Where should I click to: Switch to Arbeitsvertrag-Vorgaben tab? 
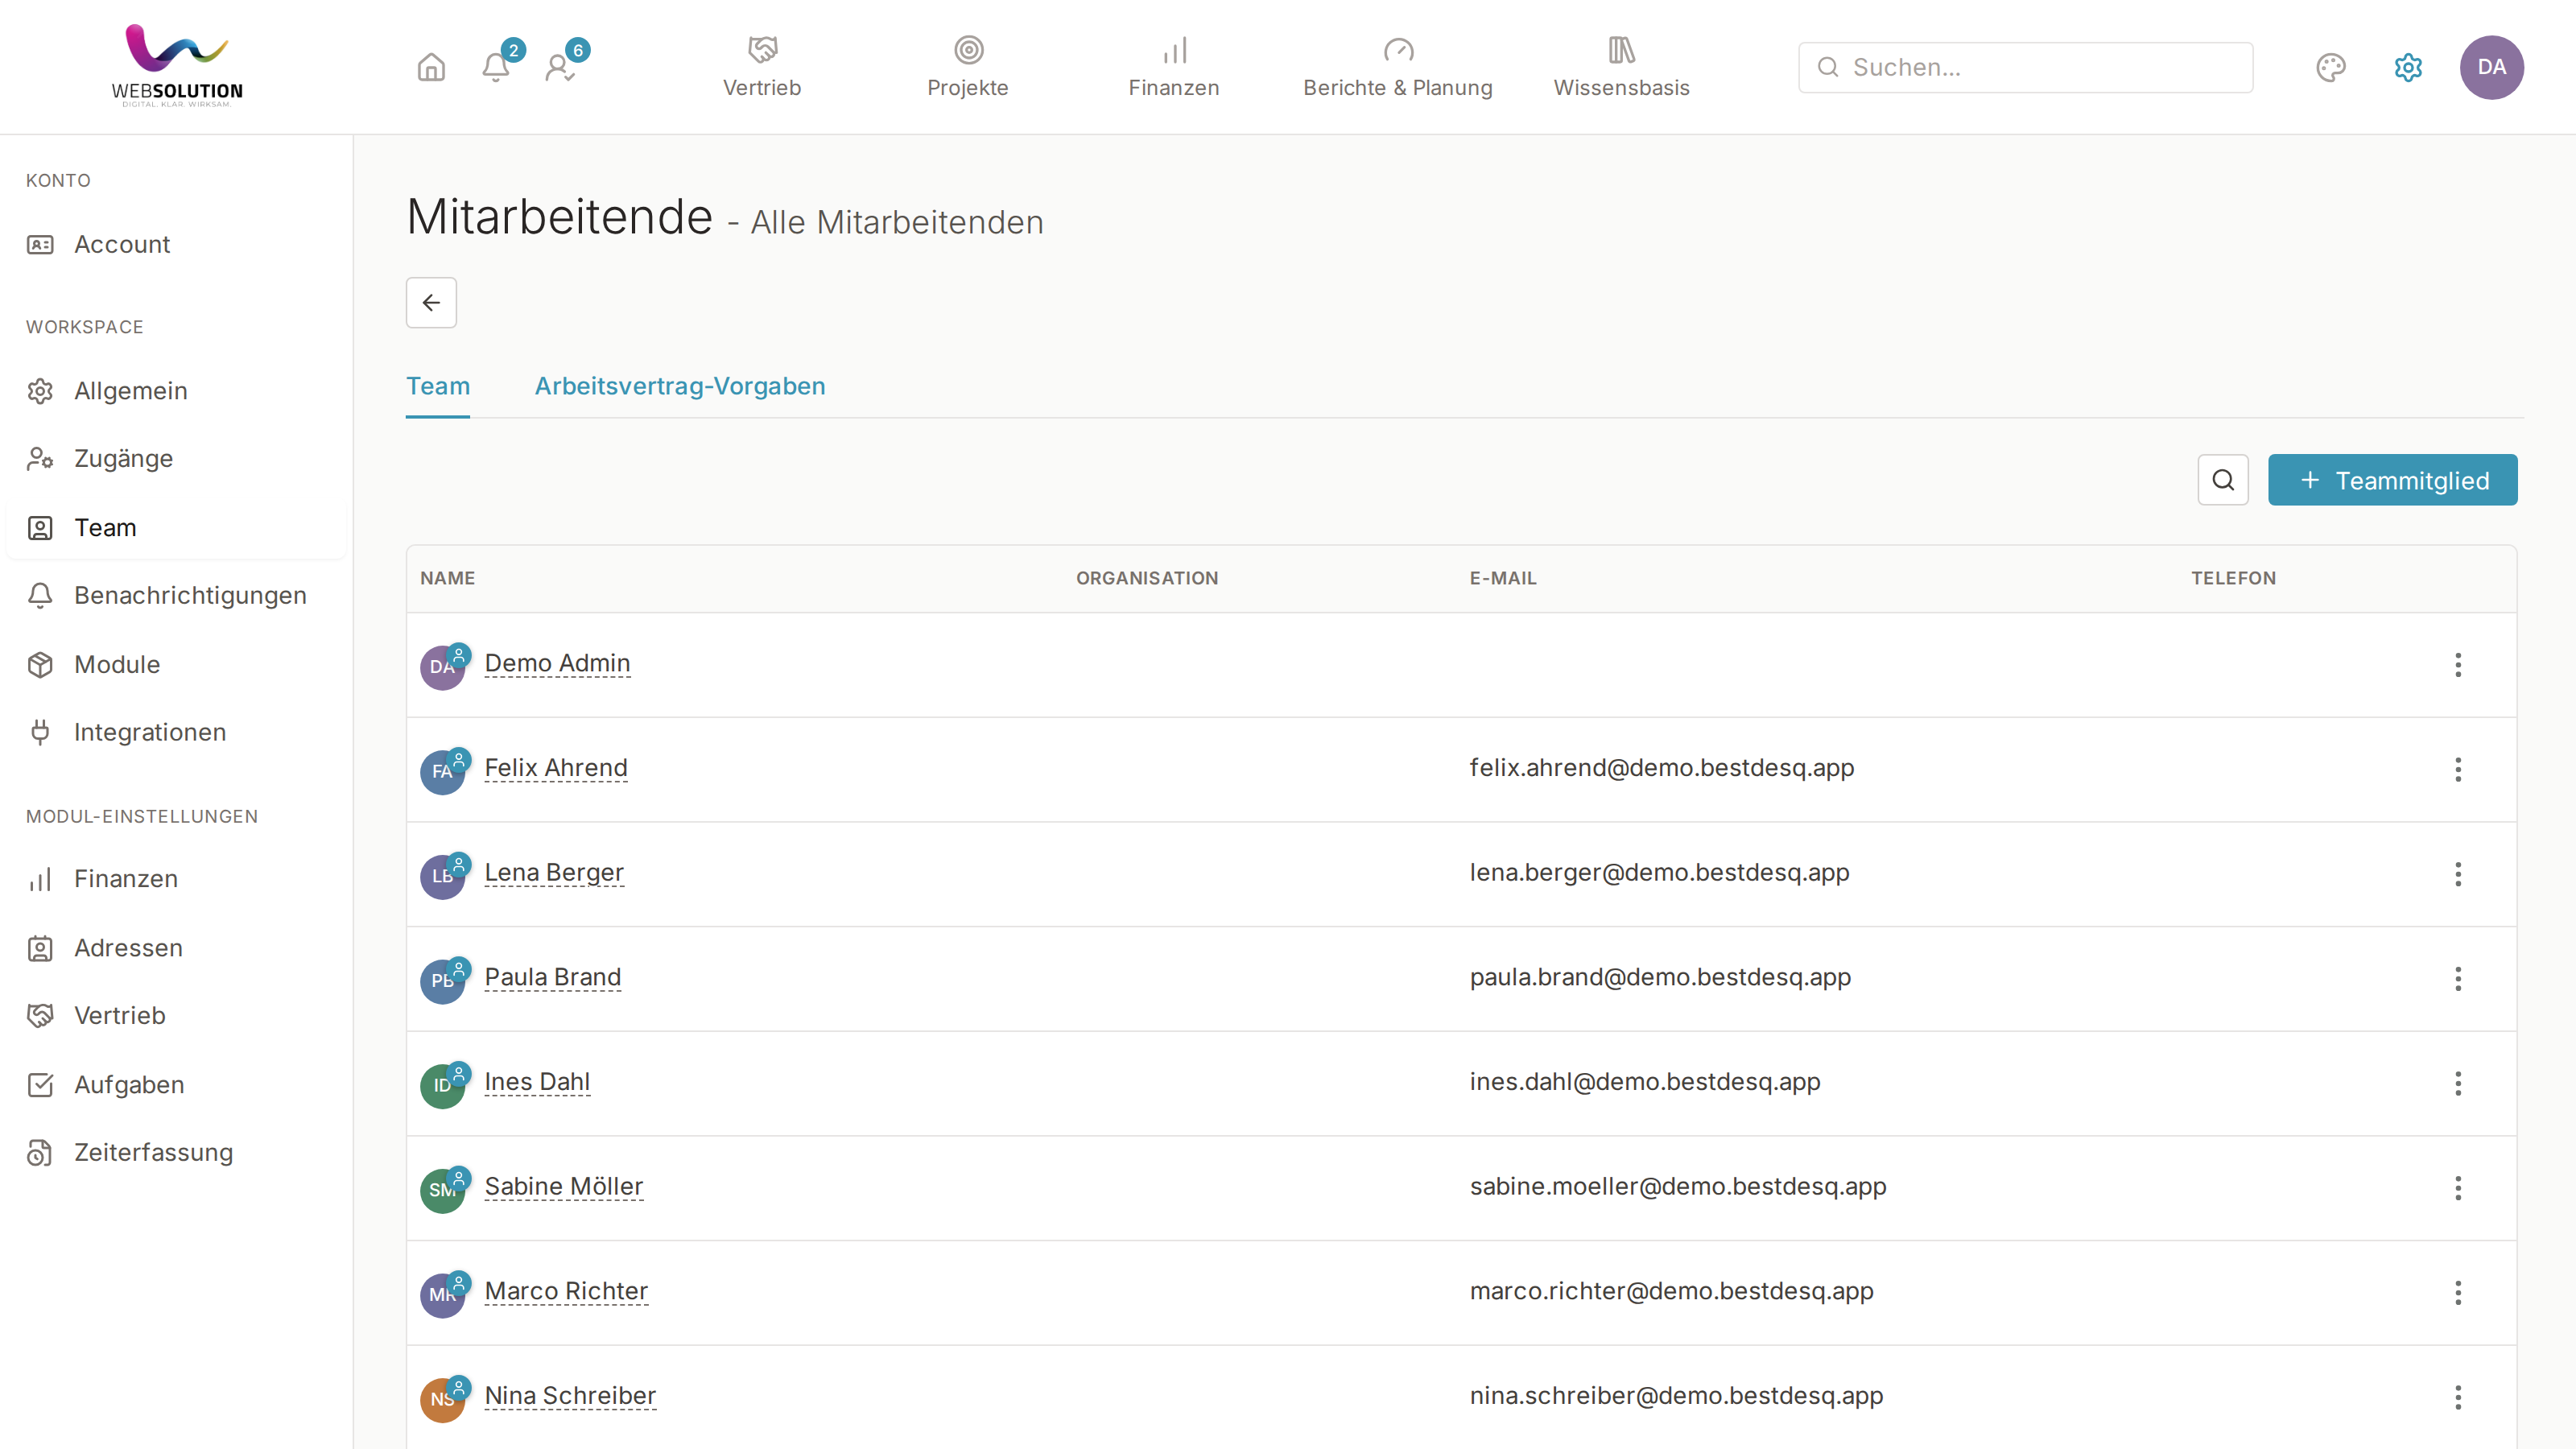pyautogui.click(x=680, y=386)
